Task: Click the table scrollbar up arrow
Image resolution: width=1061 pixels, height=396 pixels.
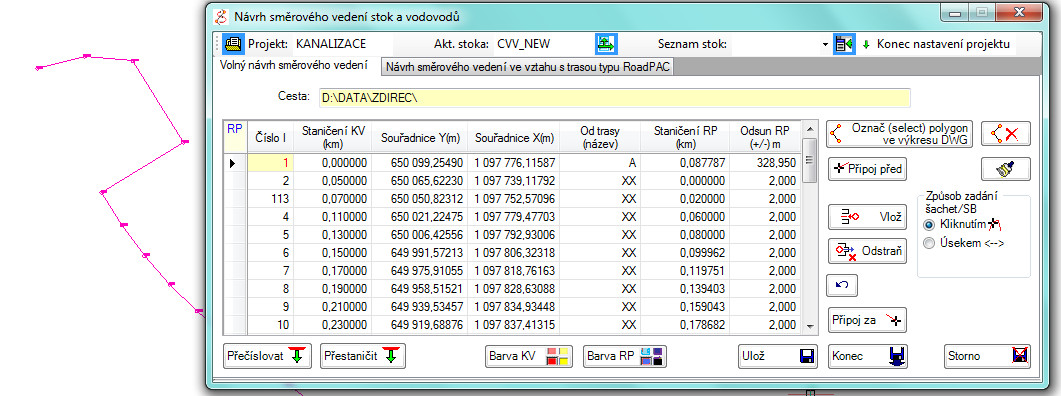Action: pos(808,128)
